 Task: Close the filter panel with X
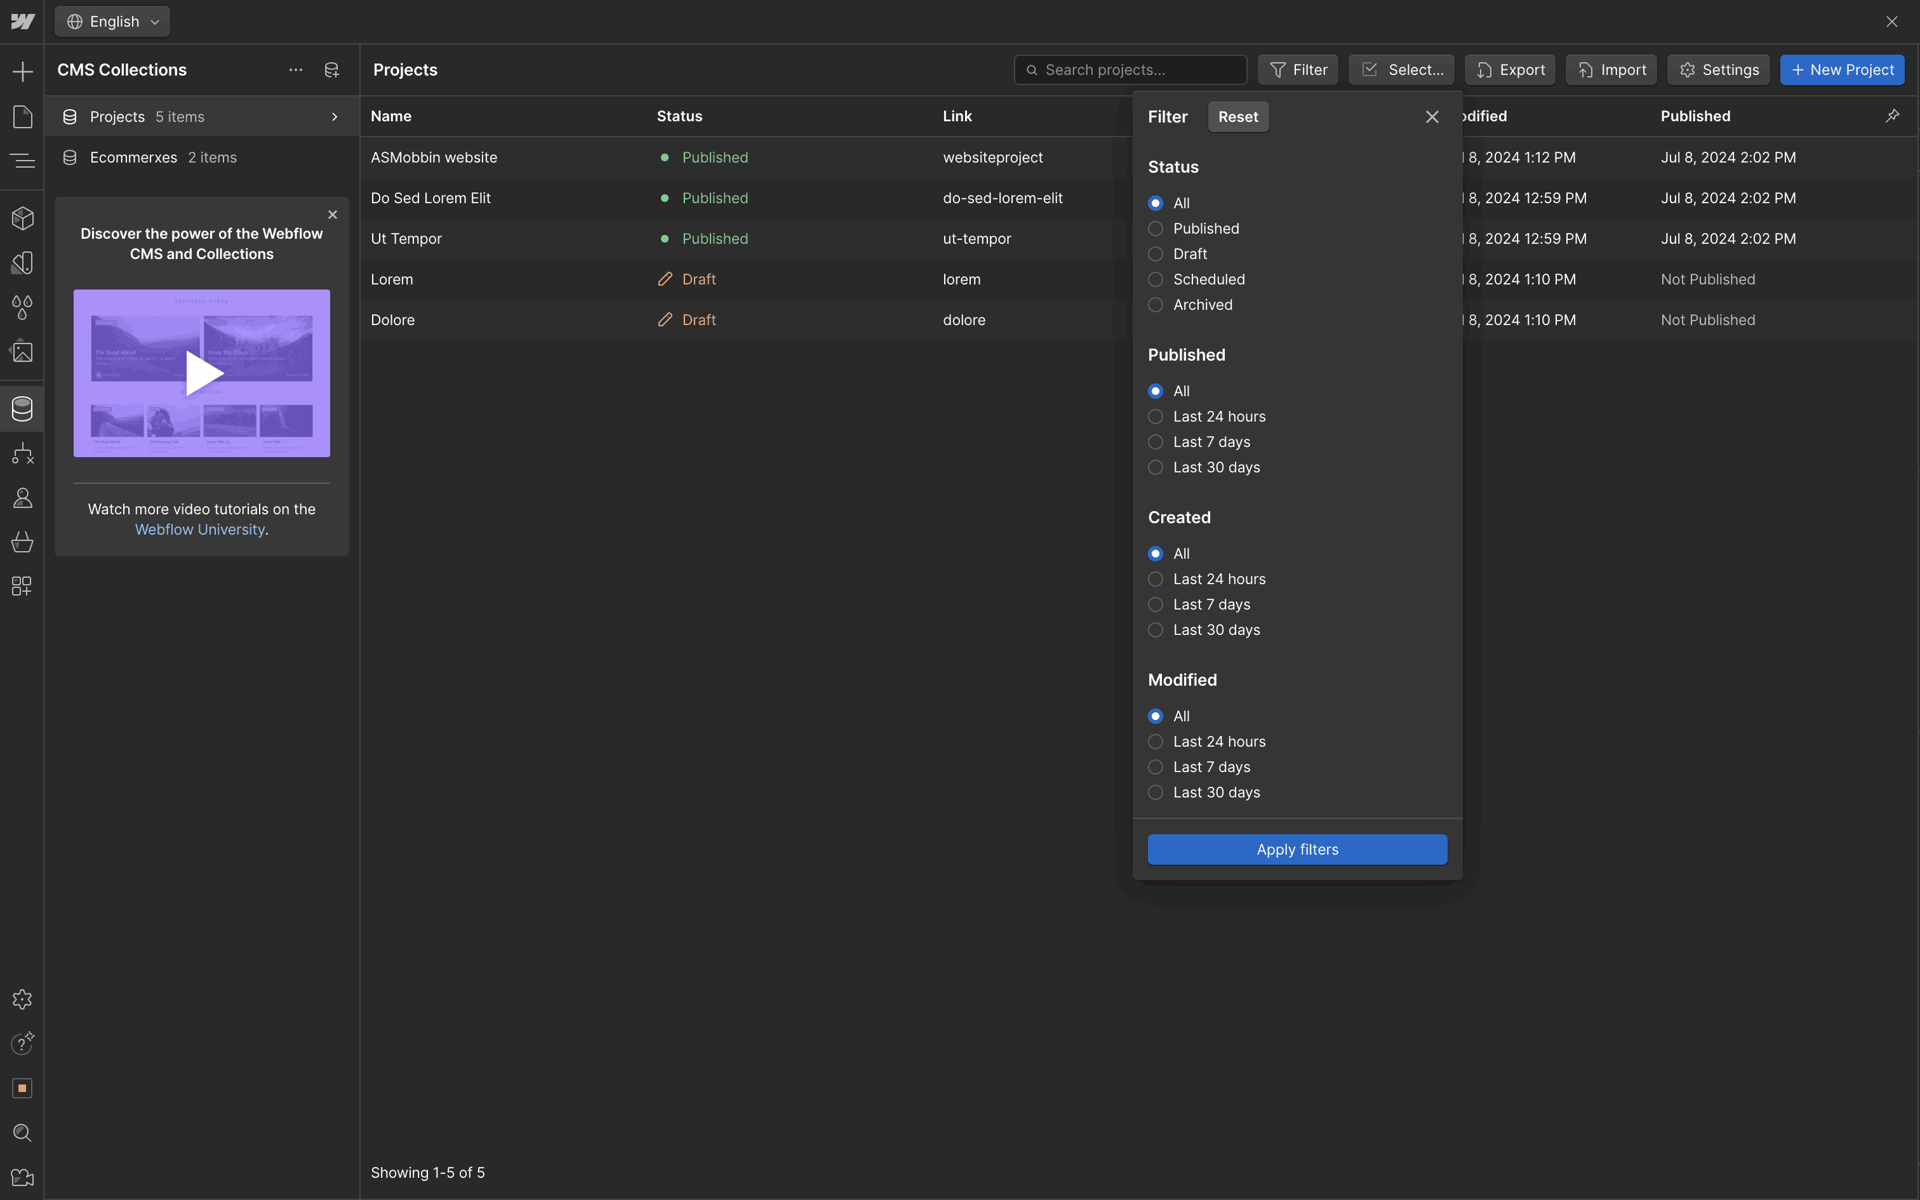pyautogui.click(x=1432, y=117)
